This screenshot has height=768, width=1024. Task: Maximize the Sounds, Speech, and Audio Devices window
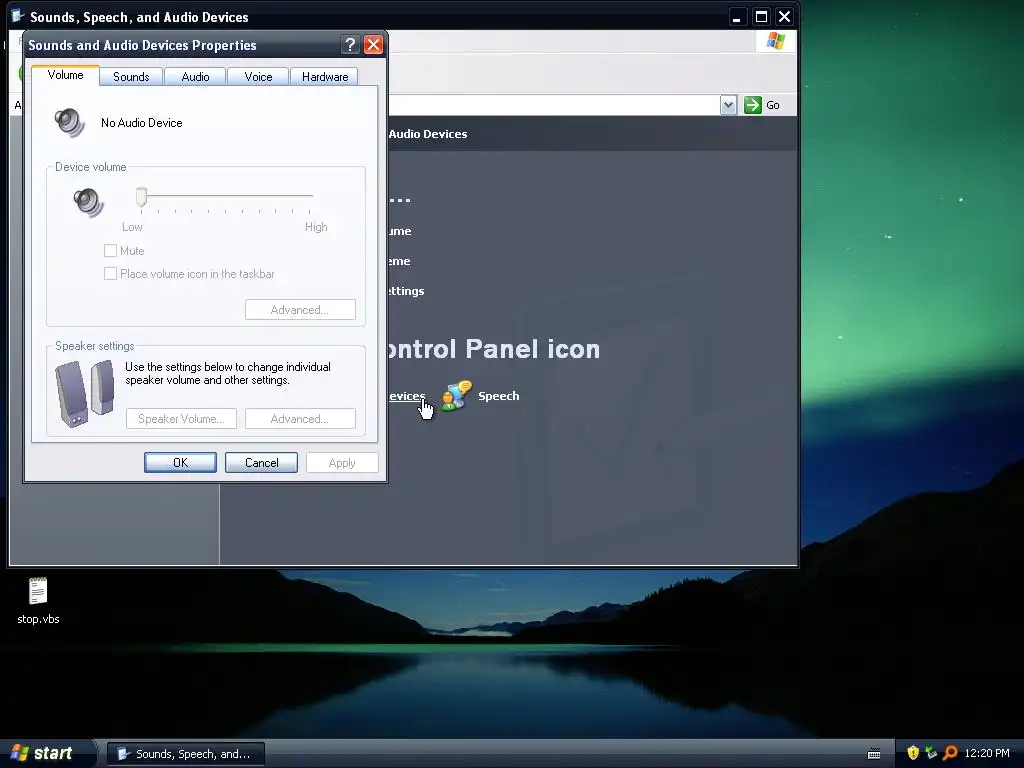(761, 17)
